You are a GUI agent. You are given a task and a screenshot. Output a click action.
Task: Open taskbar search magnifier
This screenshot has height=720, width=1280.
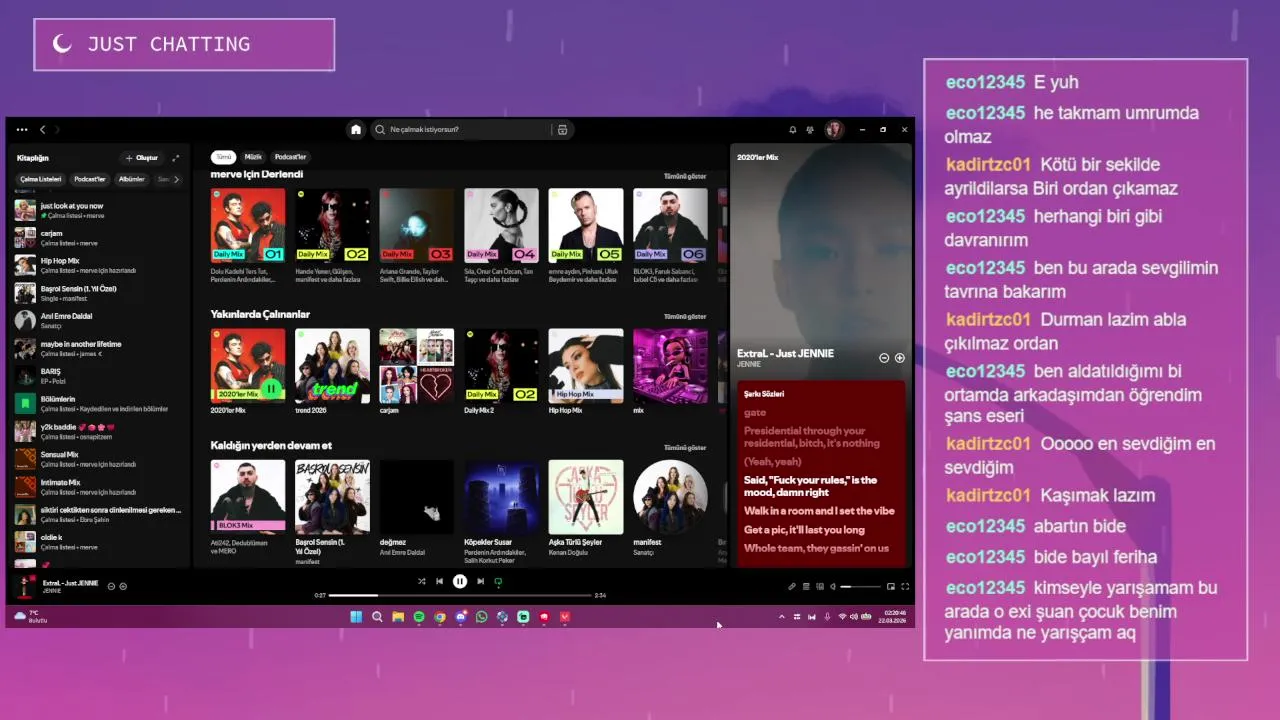(377, 617)
